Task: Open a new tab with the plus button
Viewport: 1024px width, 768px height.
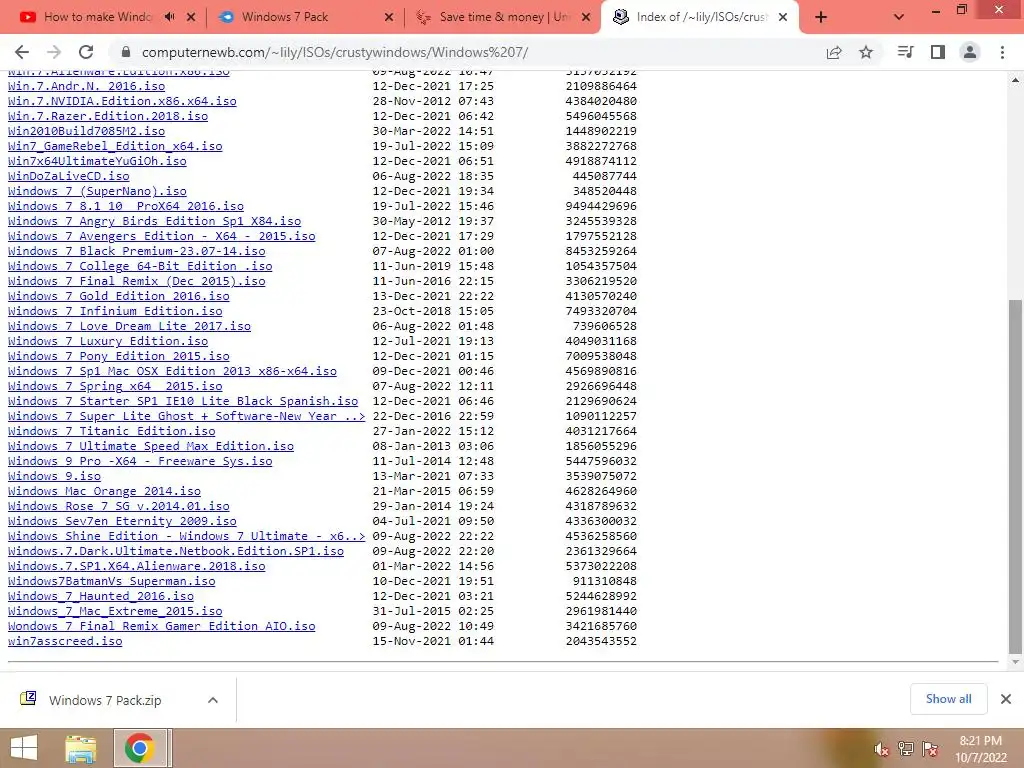Action: coord(821,17)
